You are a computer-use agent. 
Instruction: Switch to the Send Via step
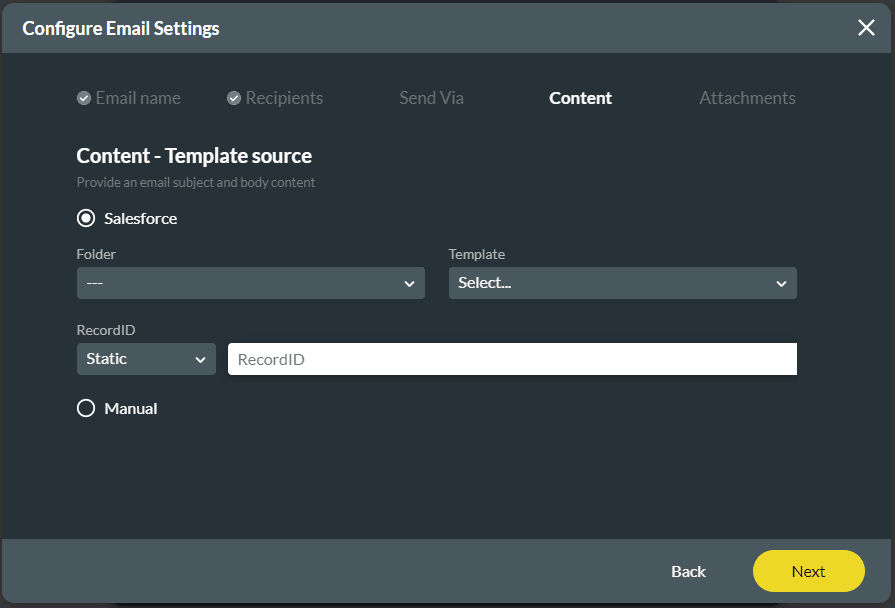(431, 98)
